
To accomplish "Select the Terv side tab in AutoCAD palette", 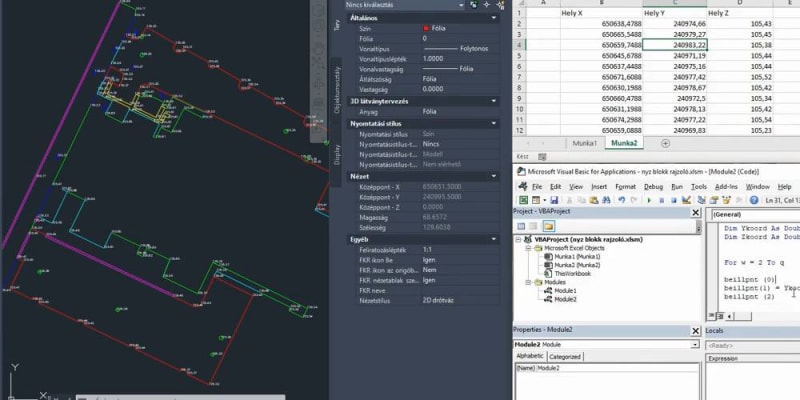I will click(x=336, y=26).
